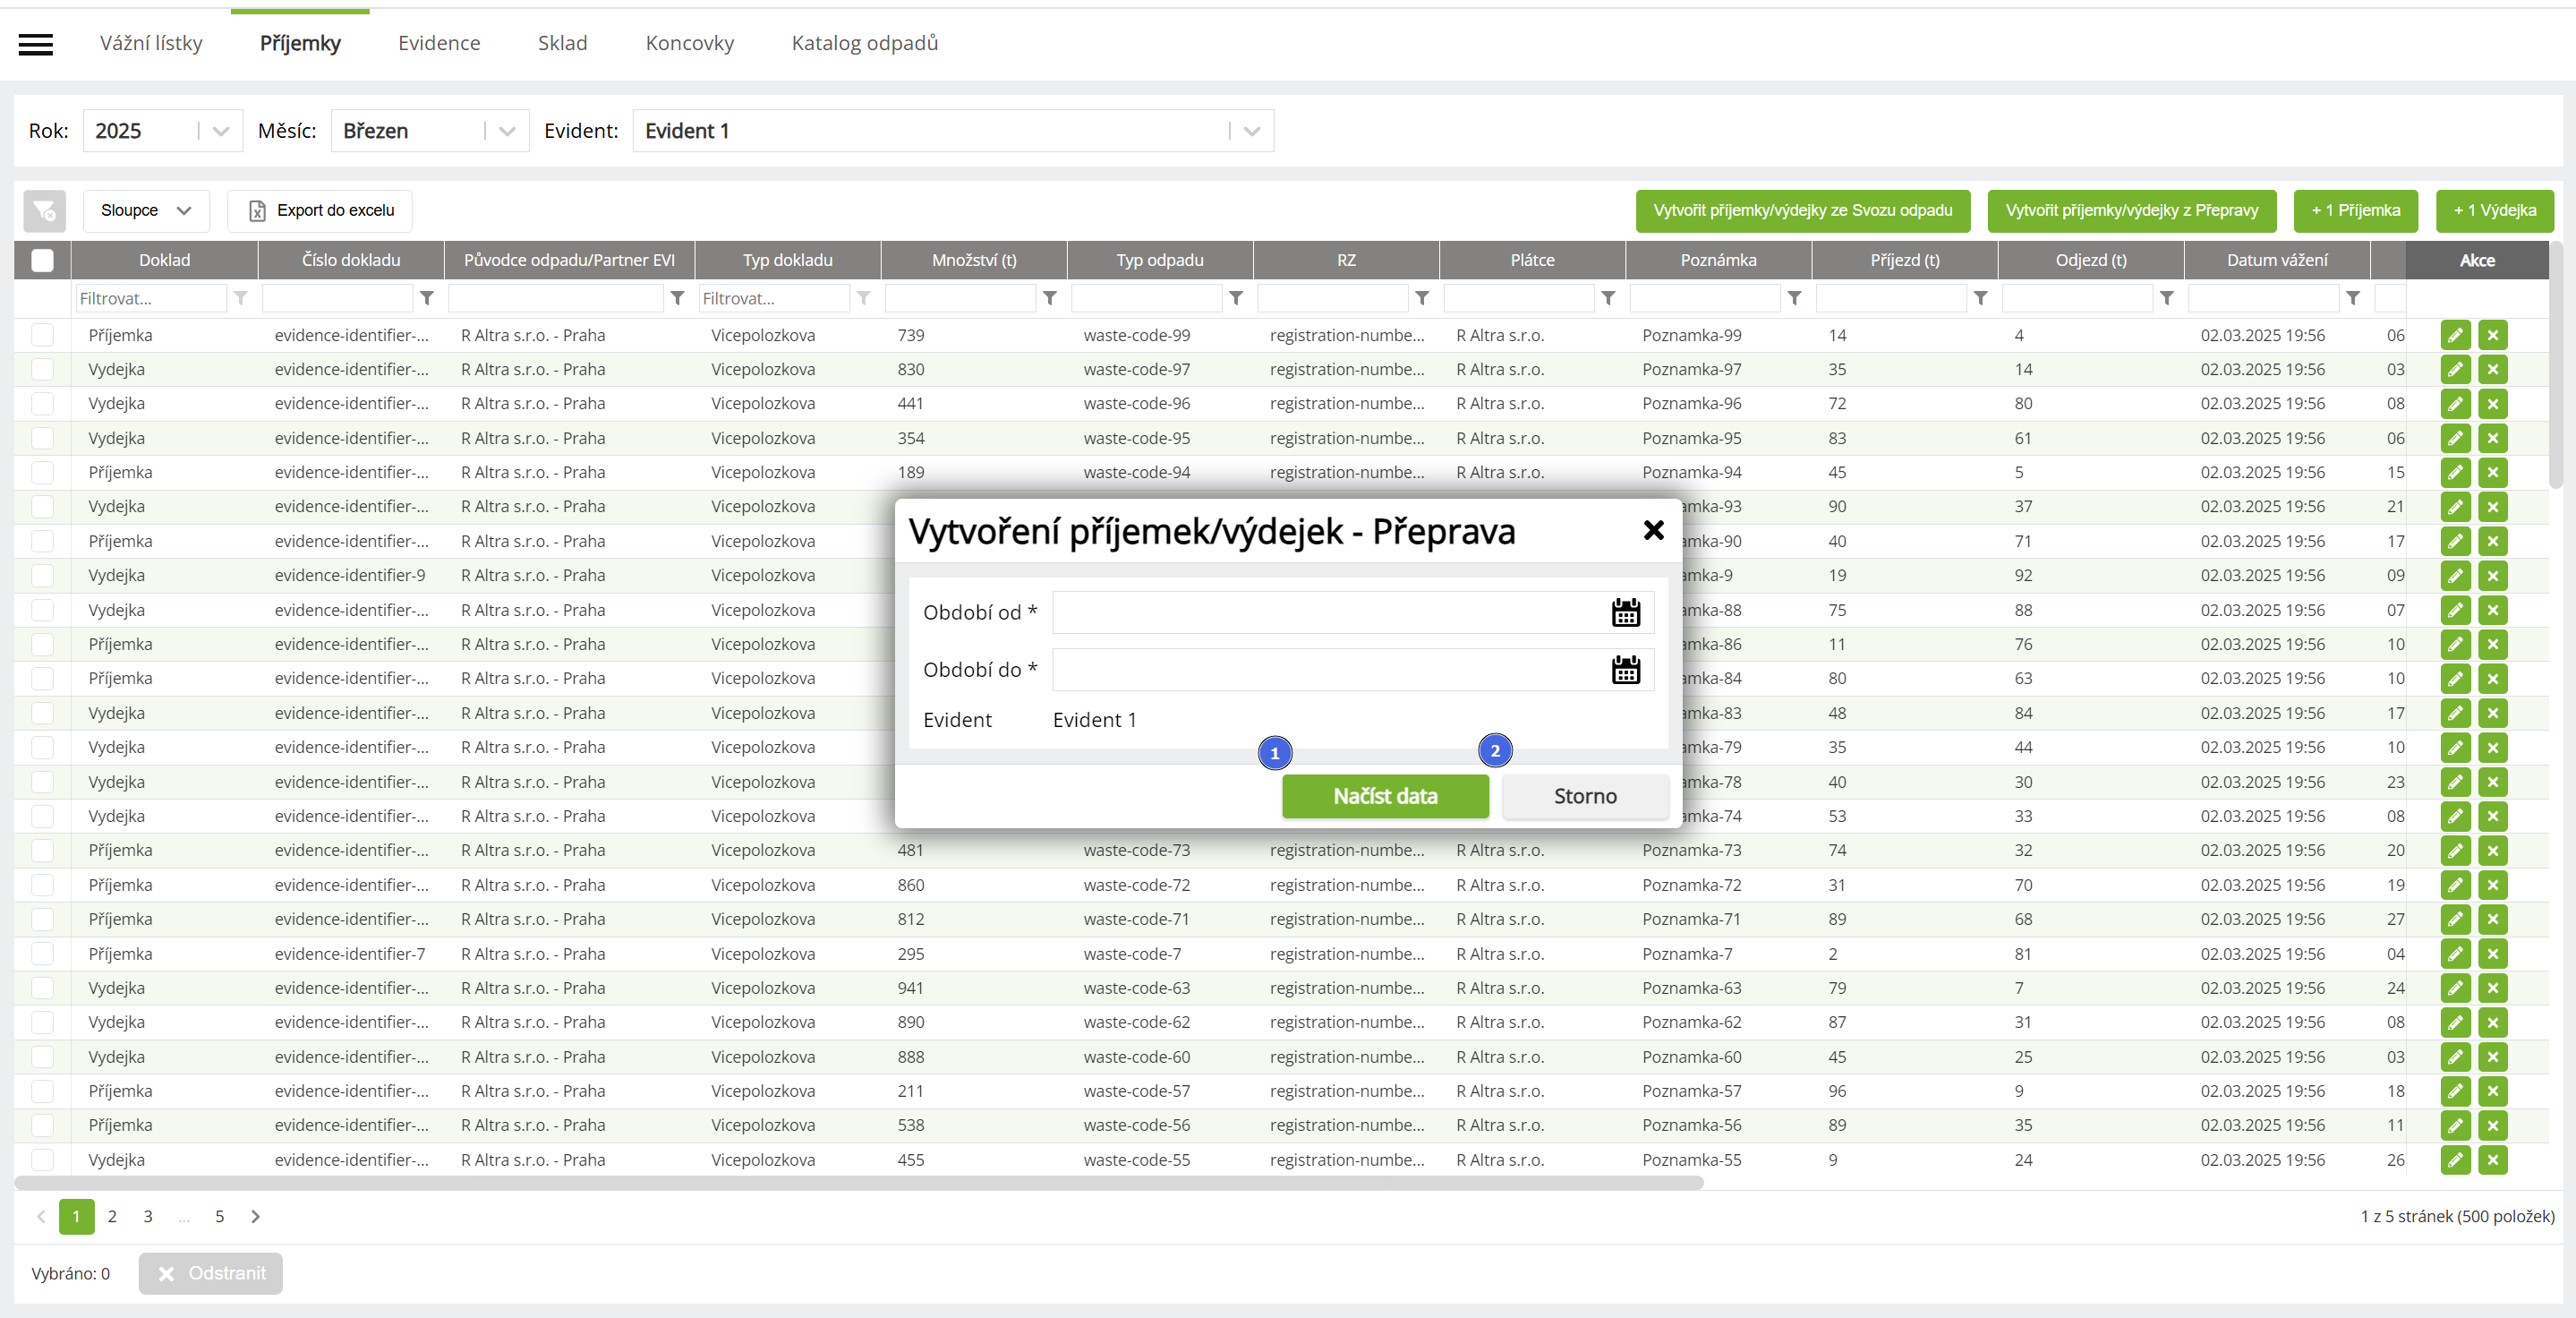Click the clear filters funnel icon
Viewport: 2576px width, 1318px height.
[44, 211]
